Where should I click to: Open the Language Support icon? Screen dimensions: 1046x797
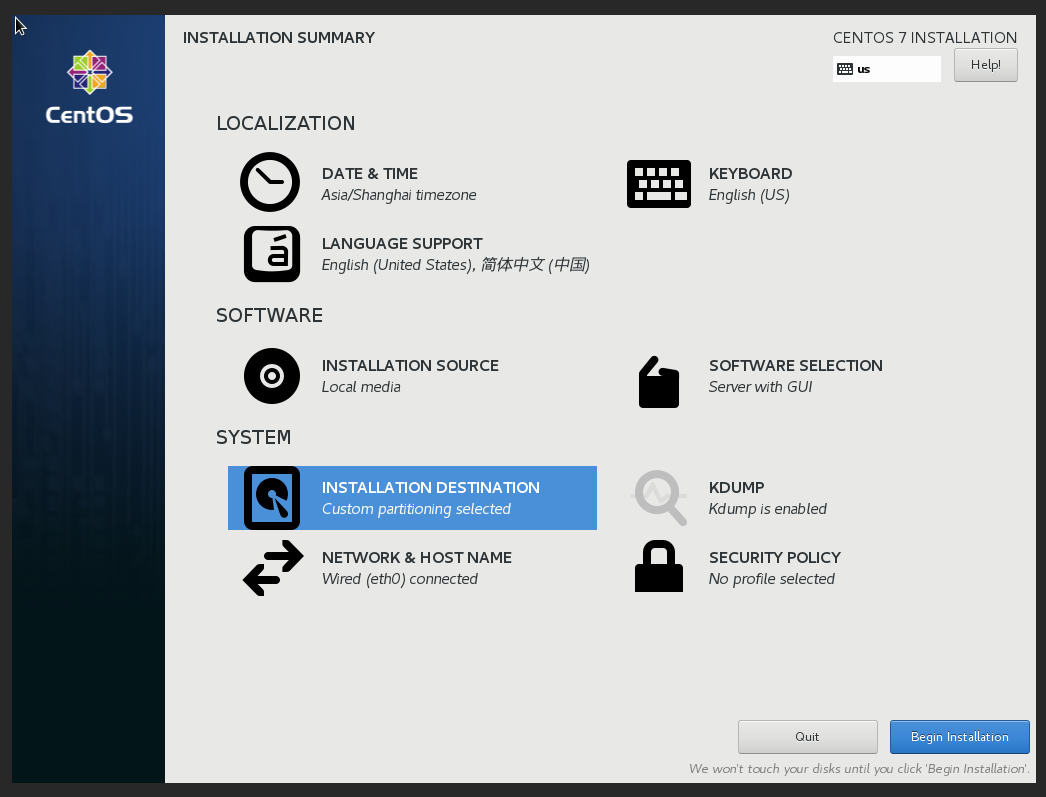[272, 254]
